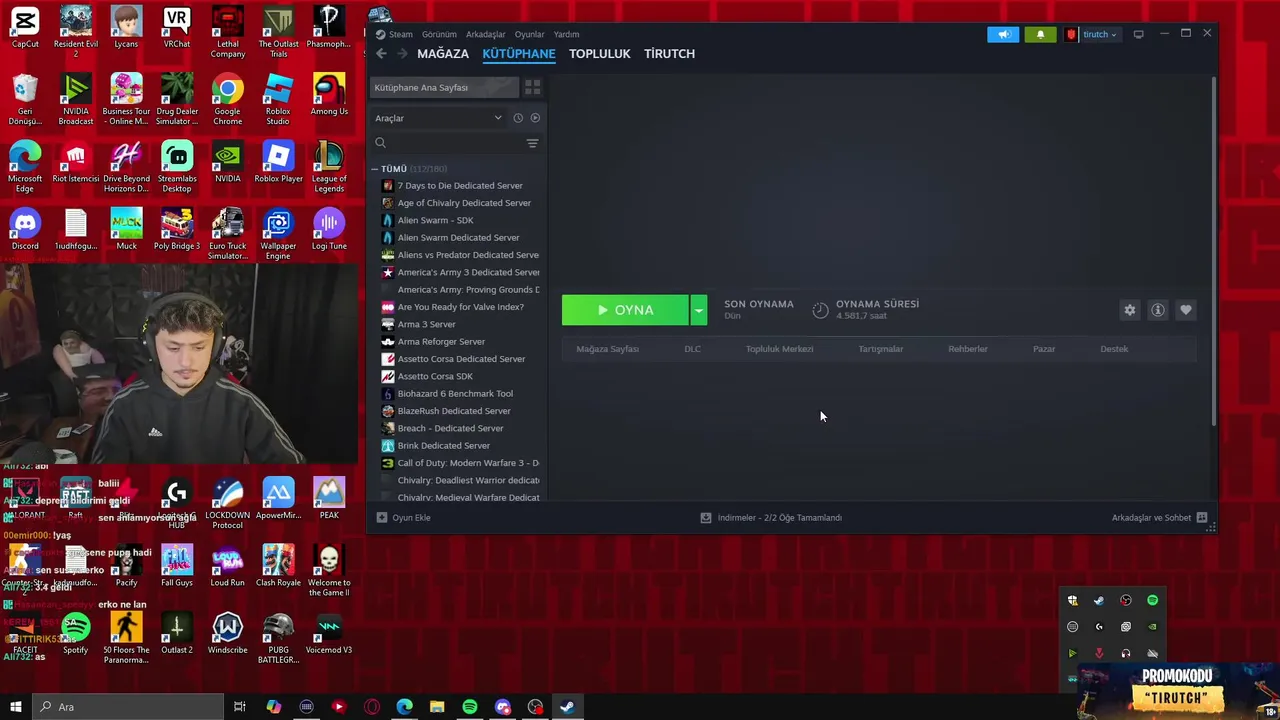
Task: Open Roblox Studio desktop icon
Action: pyautogui.click(x=278, y=99)
